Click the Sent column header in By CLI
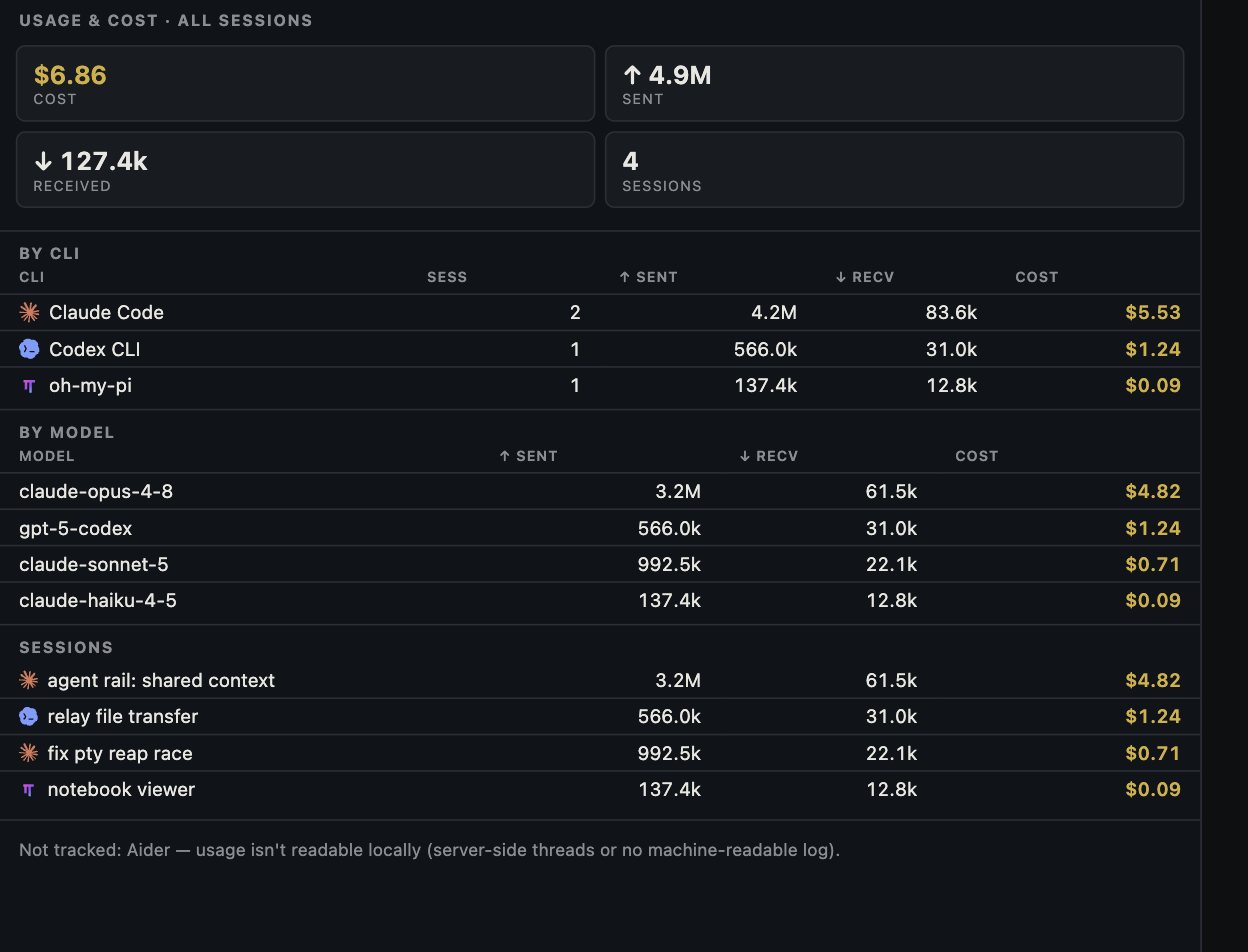Viewport: 1248px width, 952px height. point(648,277)
